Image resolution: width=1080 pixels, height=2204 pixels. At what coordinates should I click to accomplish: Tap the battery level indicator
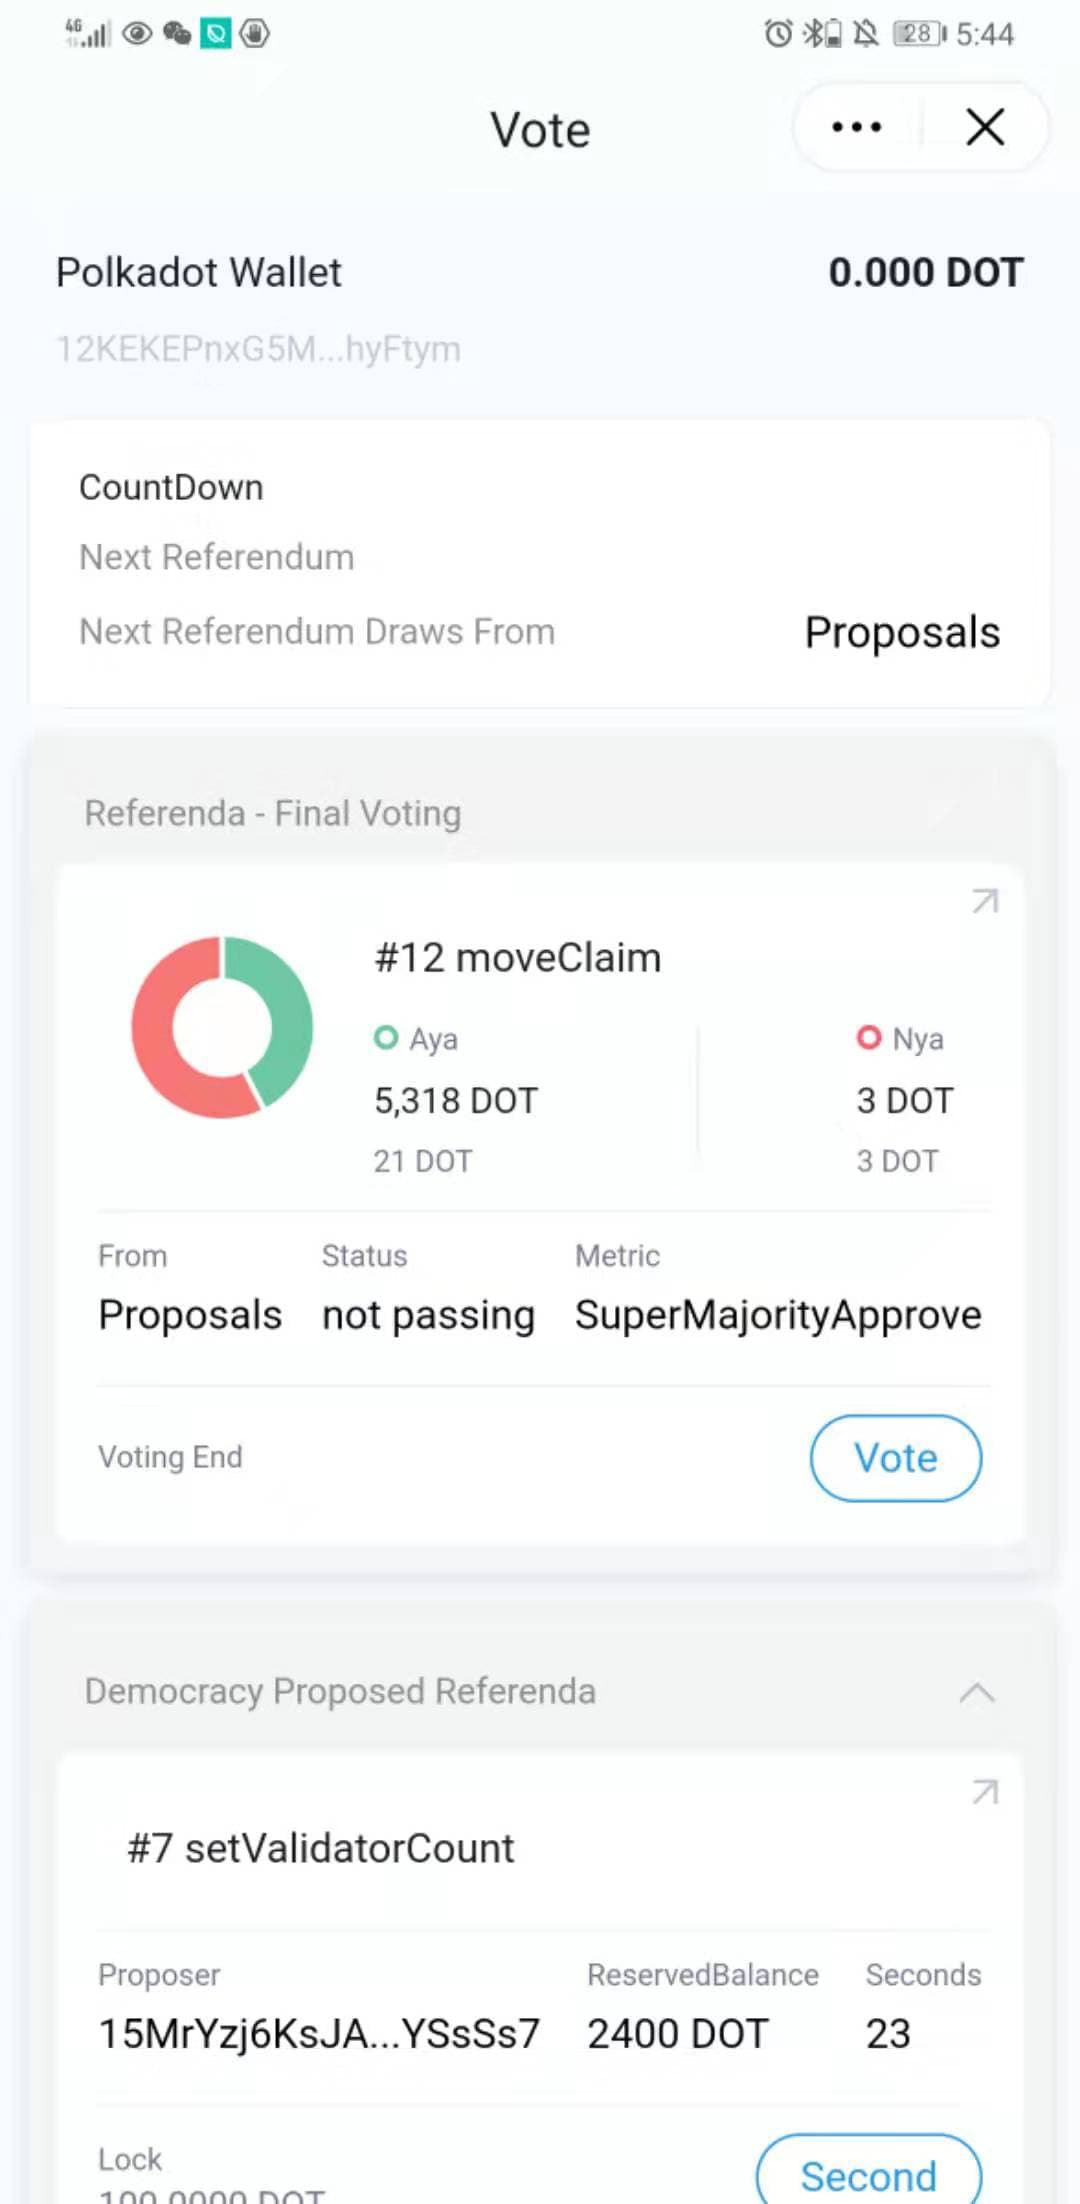(x=919, y=34)
